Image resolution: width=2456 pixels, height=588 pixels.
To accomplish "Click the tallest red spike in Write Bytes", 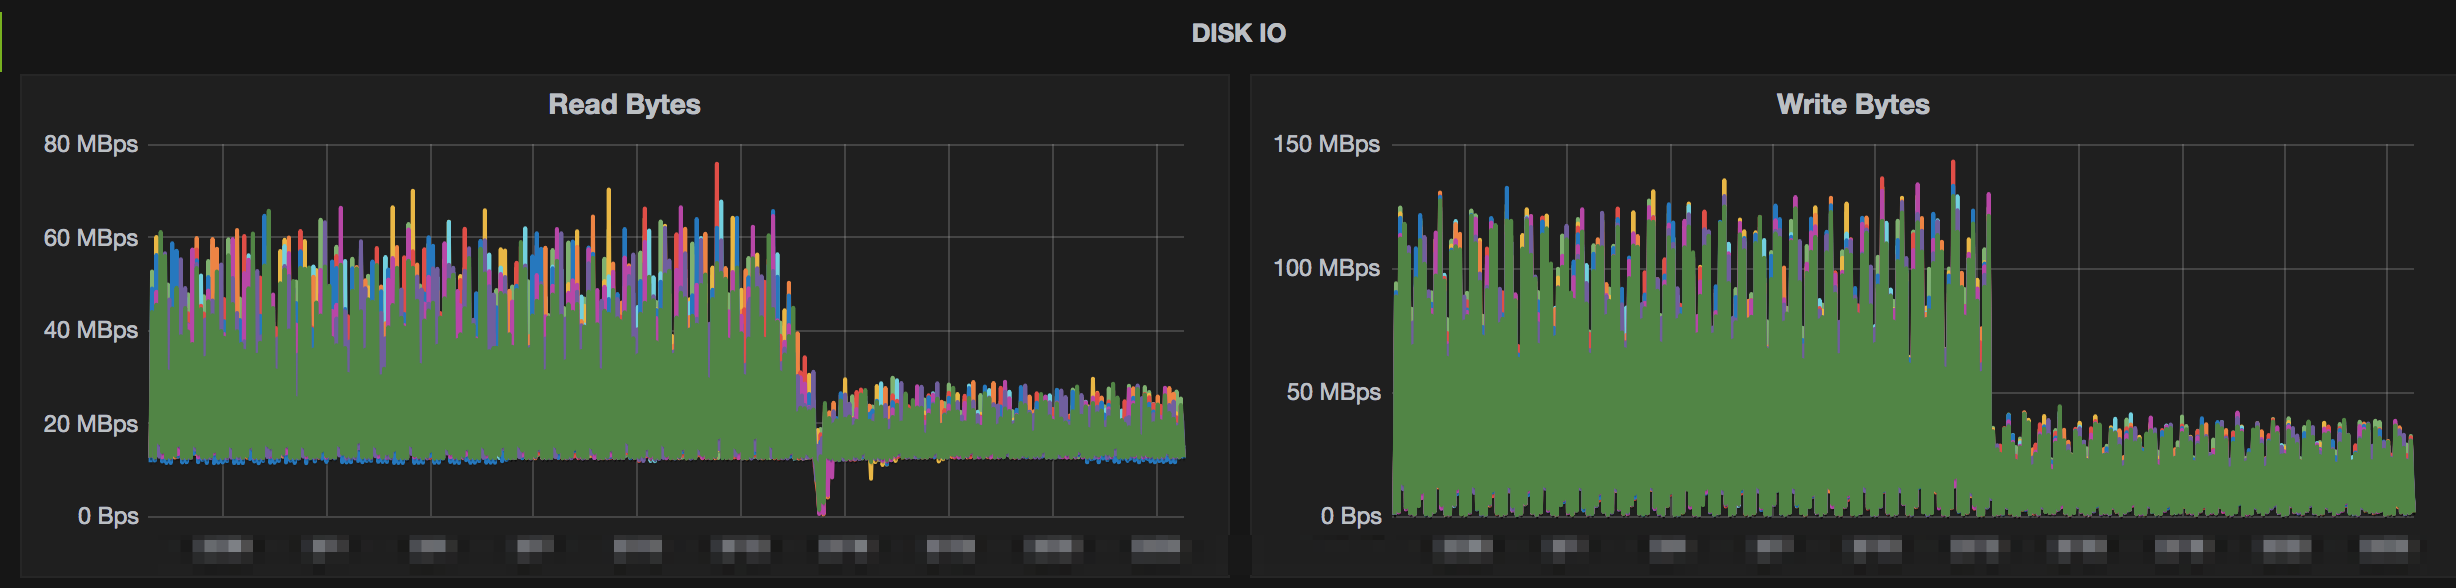I will (x=1953, y=166).
